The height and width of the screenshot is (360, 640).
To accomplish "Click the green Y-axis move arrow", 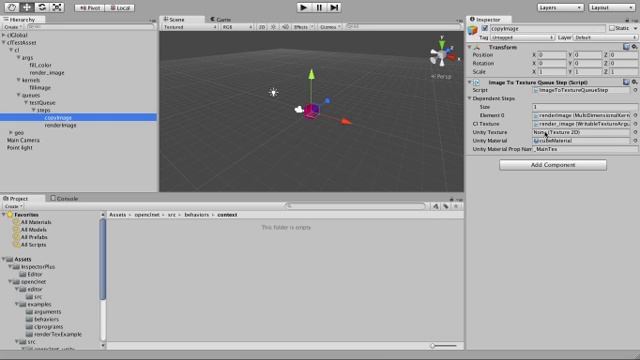I will 311,74.
